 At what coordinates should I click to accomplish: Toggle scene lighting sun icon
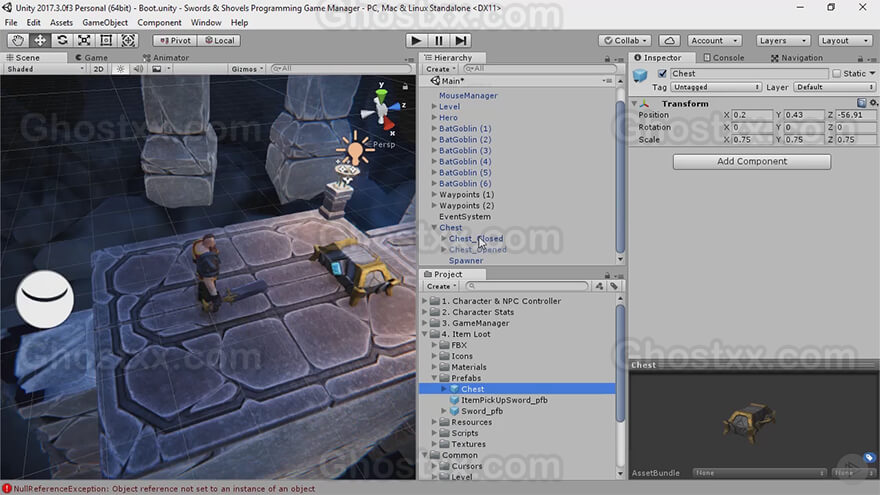[x=120, y=68]
